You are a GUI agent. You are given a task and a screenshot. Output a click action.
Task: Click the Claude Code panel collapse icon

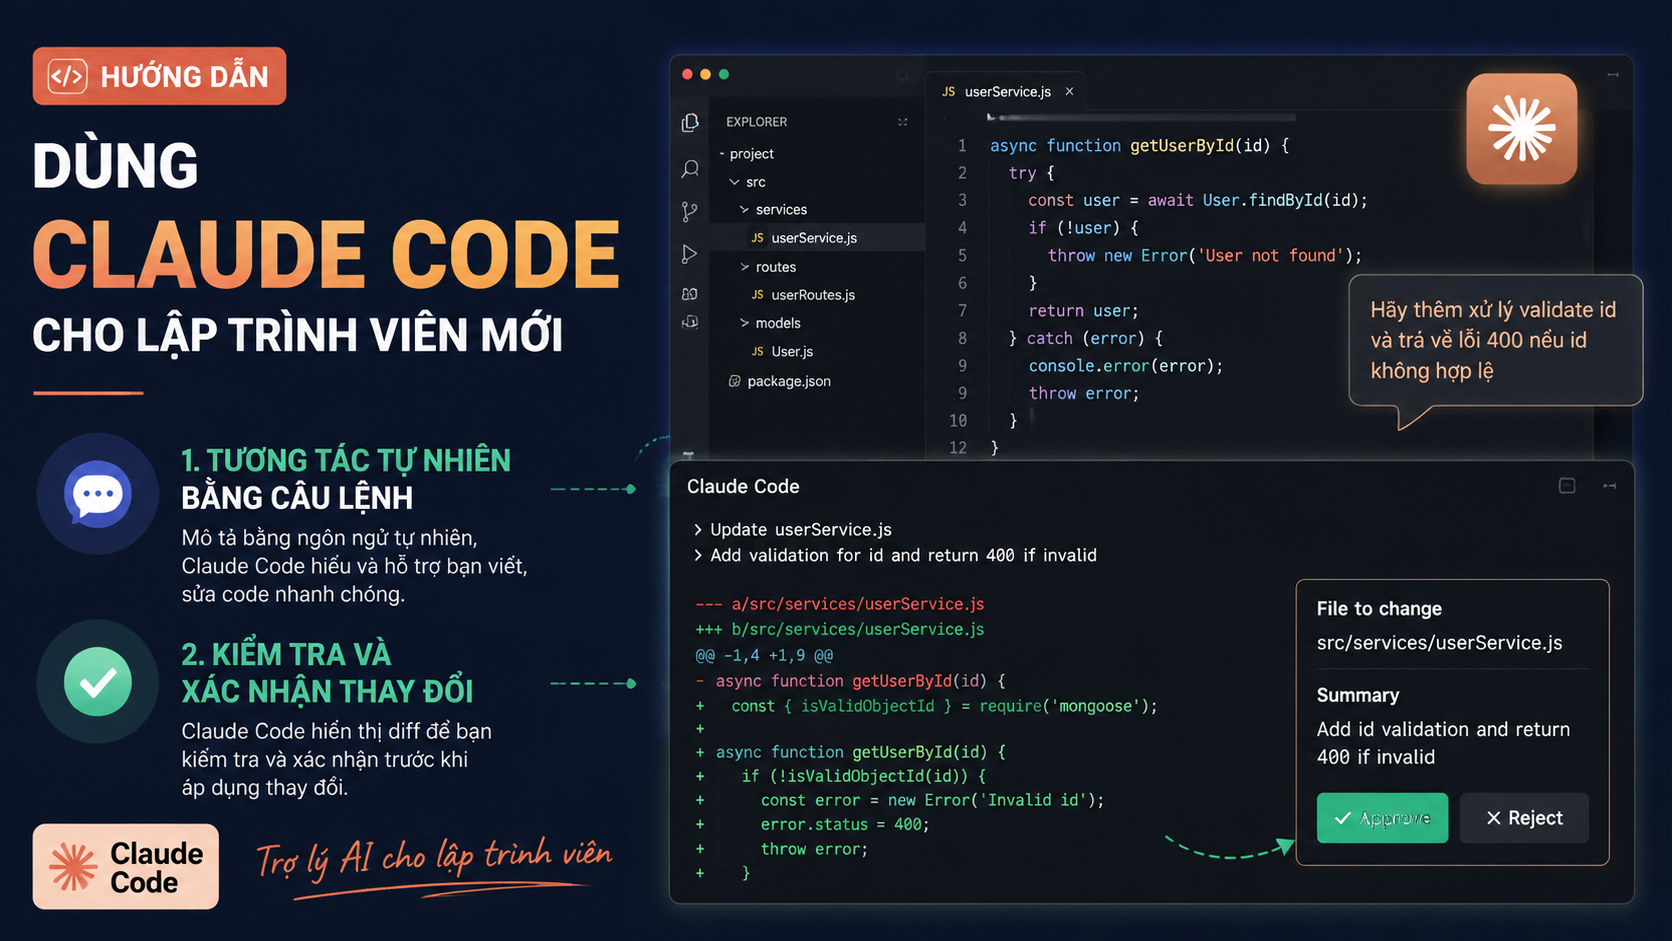click(x=1609, y=486)
